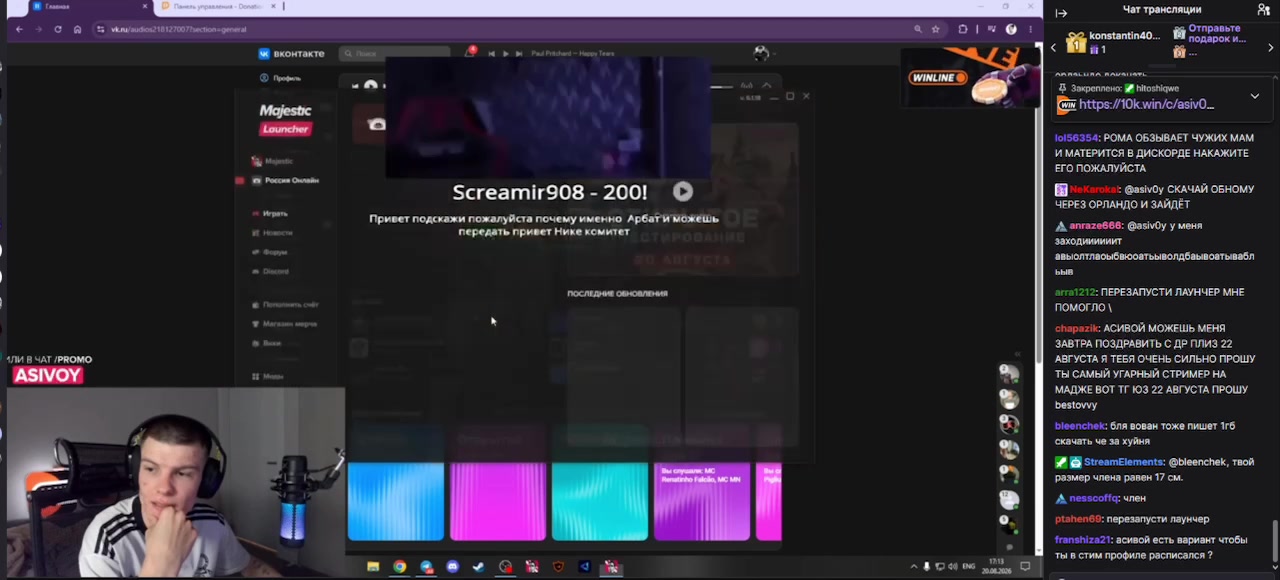Viewport: 1280px width, 580px height.
Task: Select Majestic server in launcher sidebar
Action: click(x=273, y=161)
